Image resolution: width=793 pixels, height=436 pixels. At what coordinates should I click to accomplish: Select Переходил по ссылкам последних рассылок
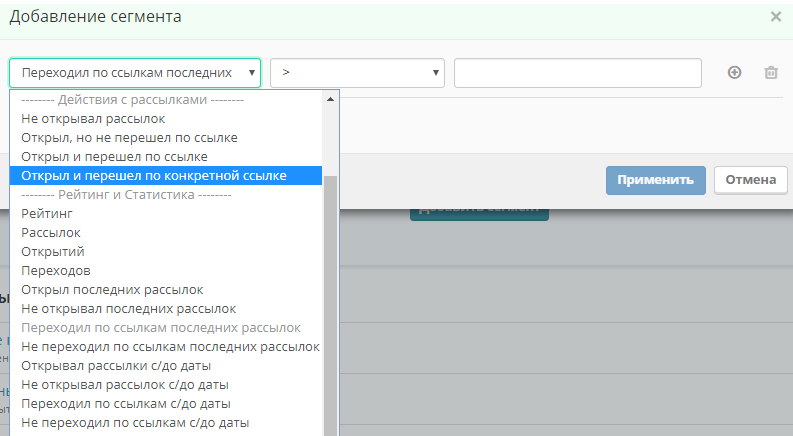(x=166, y=328)
